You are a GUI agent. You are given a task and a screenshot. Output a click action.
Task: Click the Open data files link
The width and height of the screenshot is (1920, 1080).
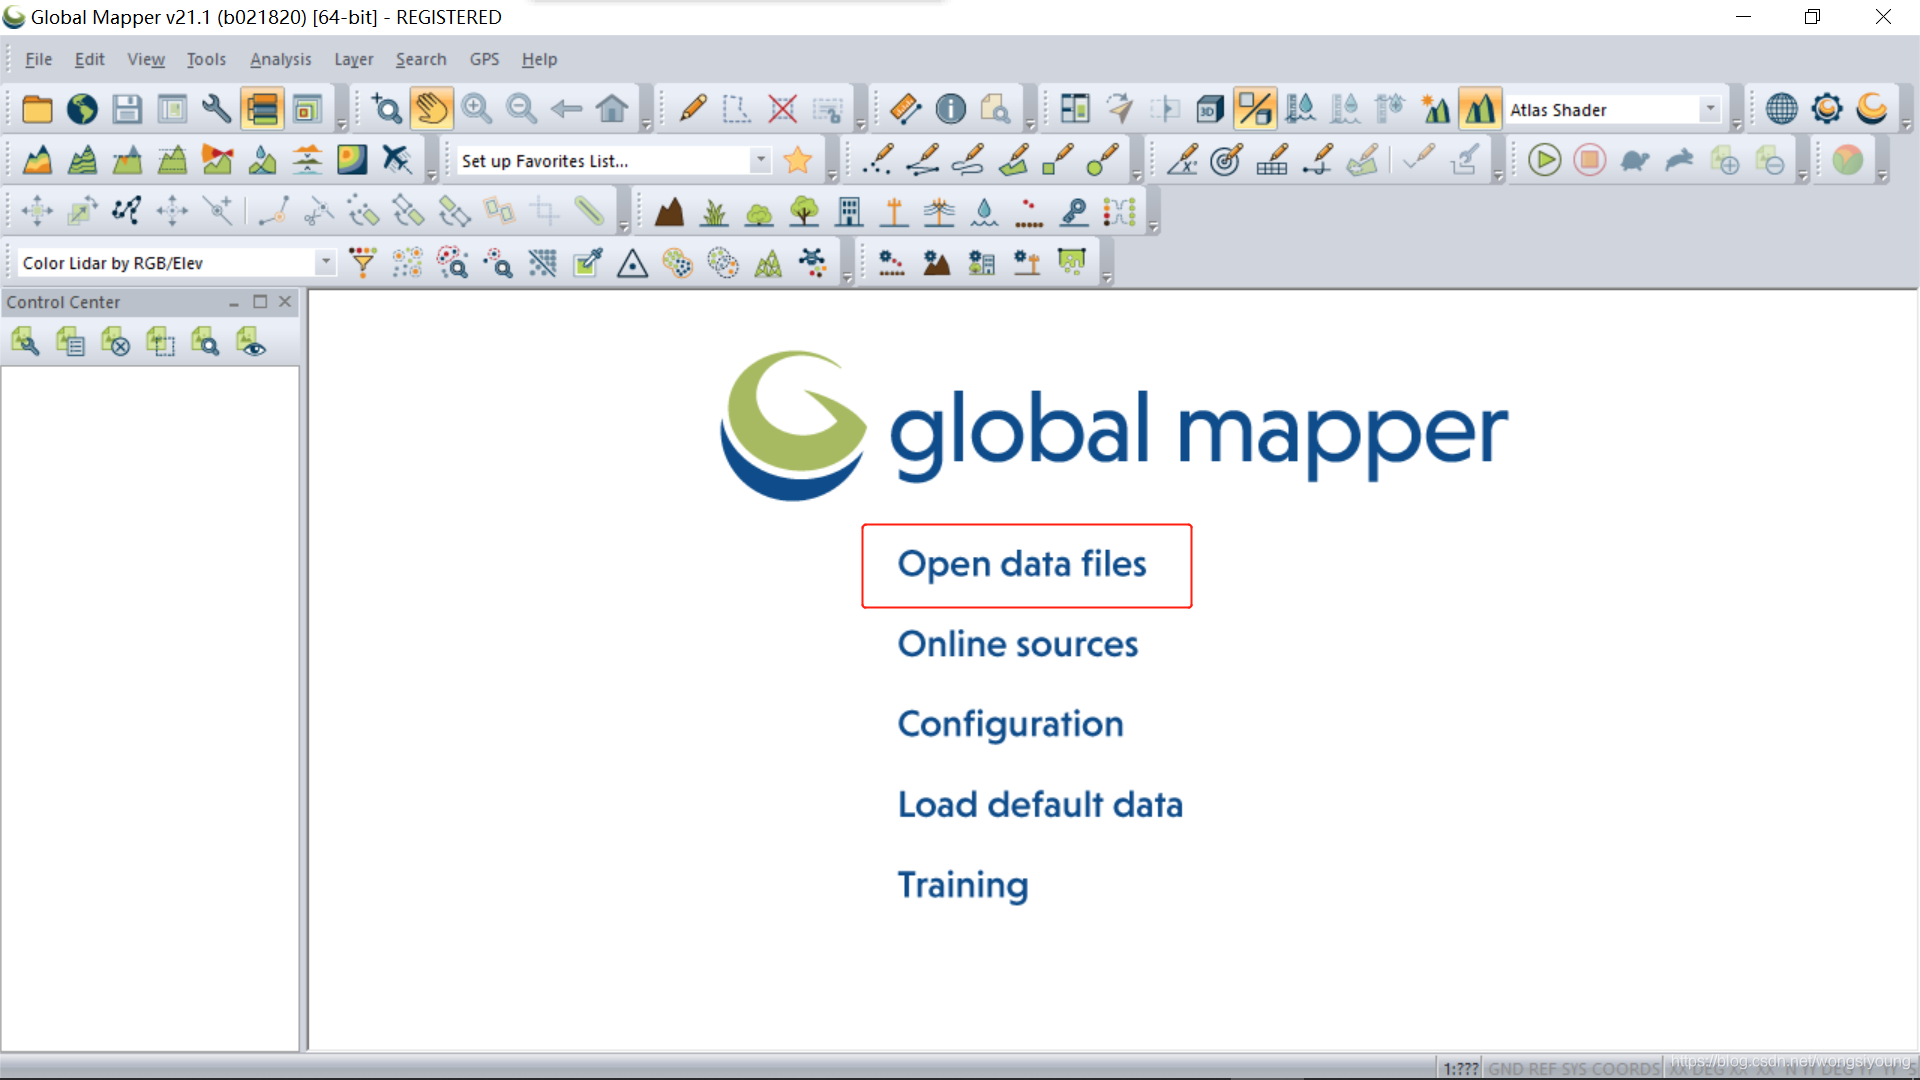point(1023,565)
